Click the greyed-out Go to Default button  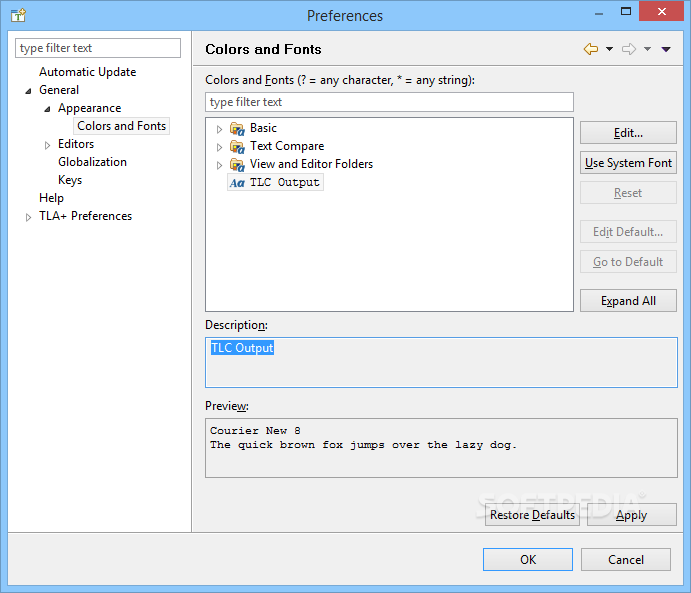628,262
